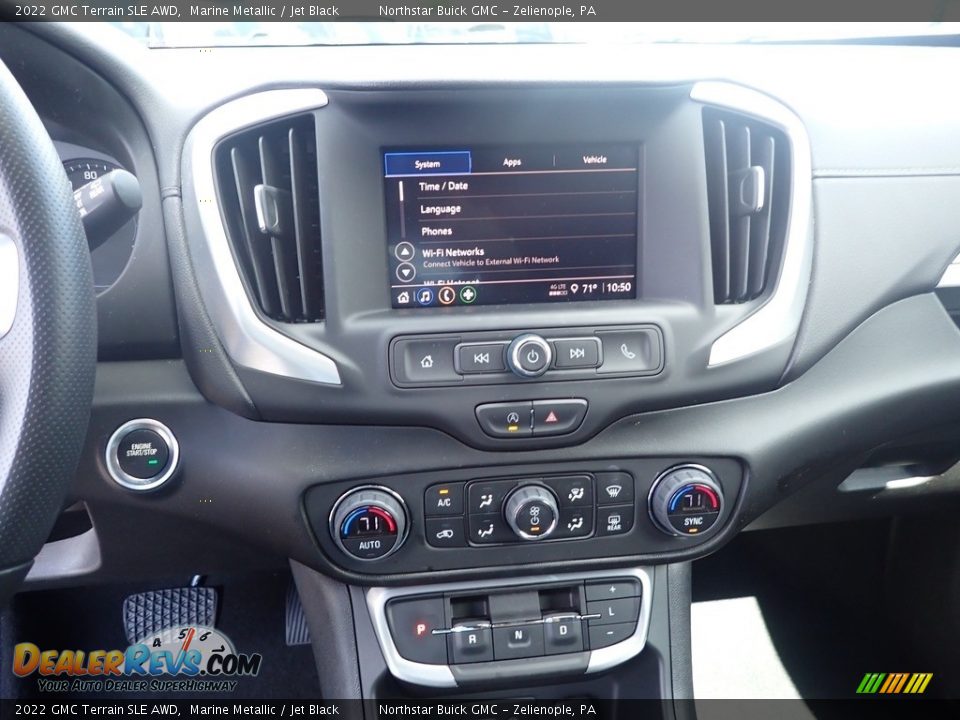Push the physical Home button below the screen

[x=427, y=361]
